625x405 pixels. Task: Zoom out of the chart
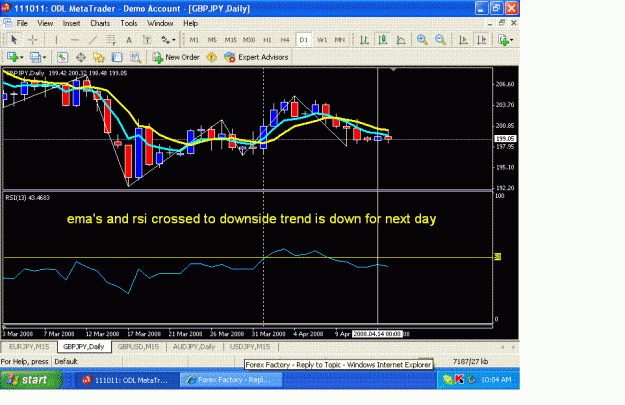(440, 39)
